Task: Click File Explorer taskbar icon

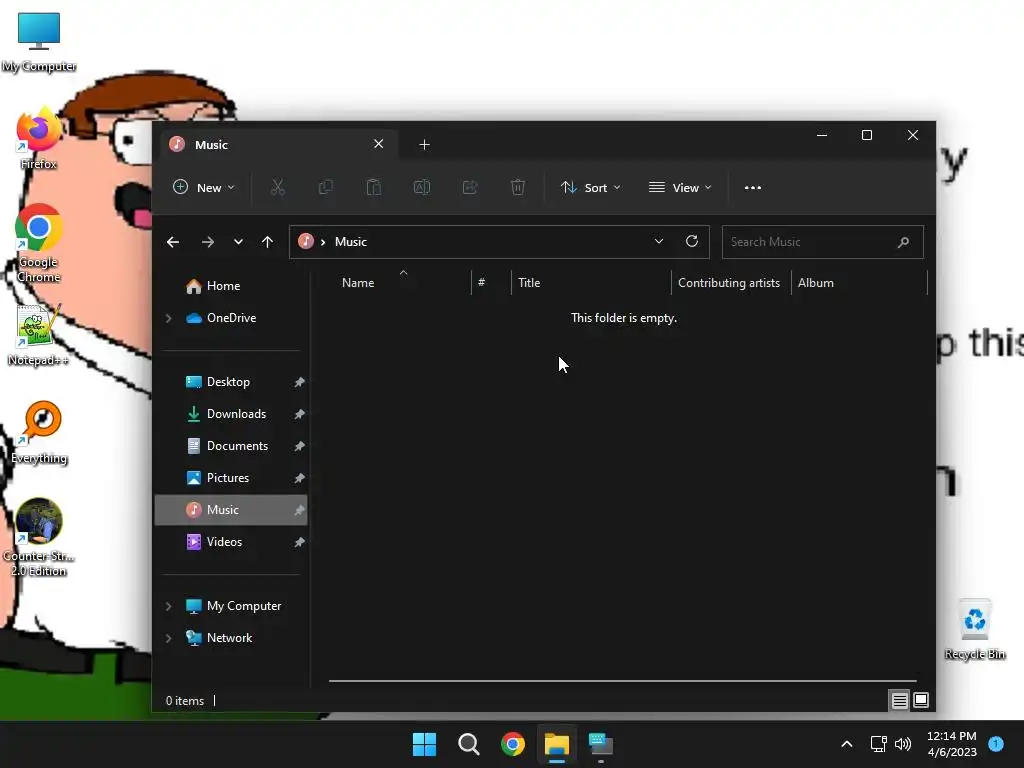Action: pyautogui.click(x=557, y=744)
